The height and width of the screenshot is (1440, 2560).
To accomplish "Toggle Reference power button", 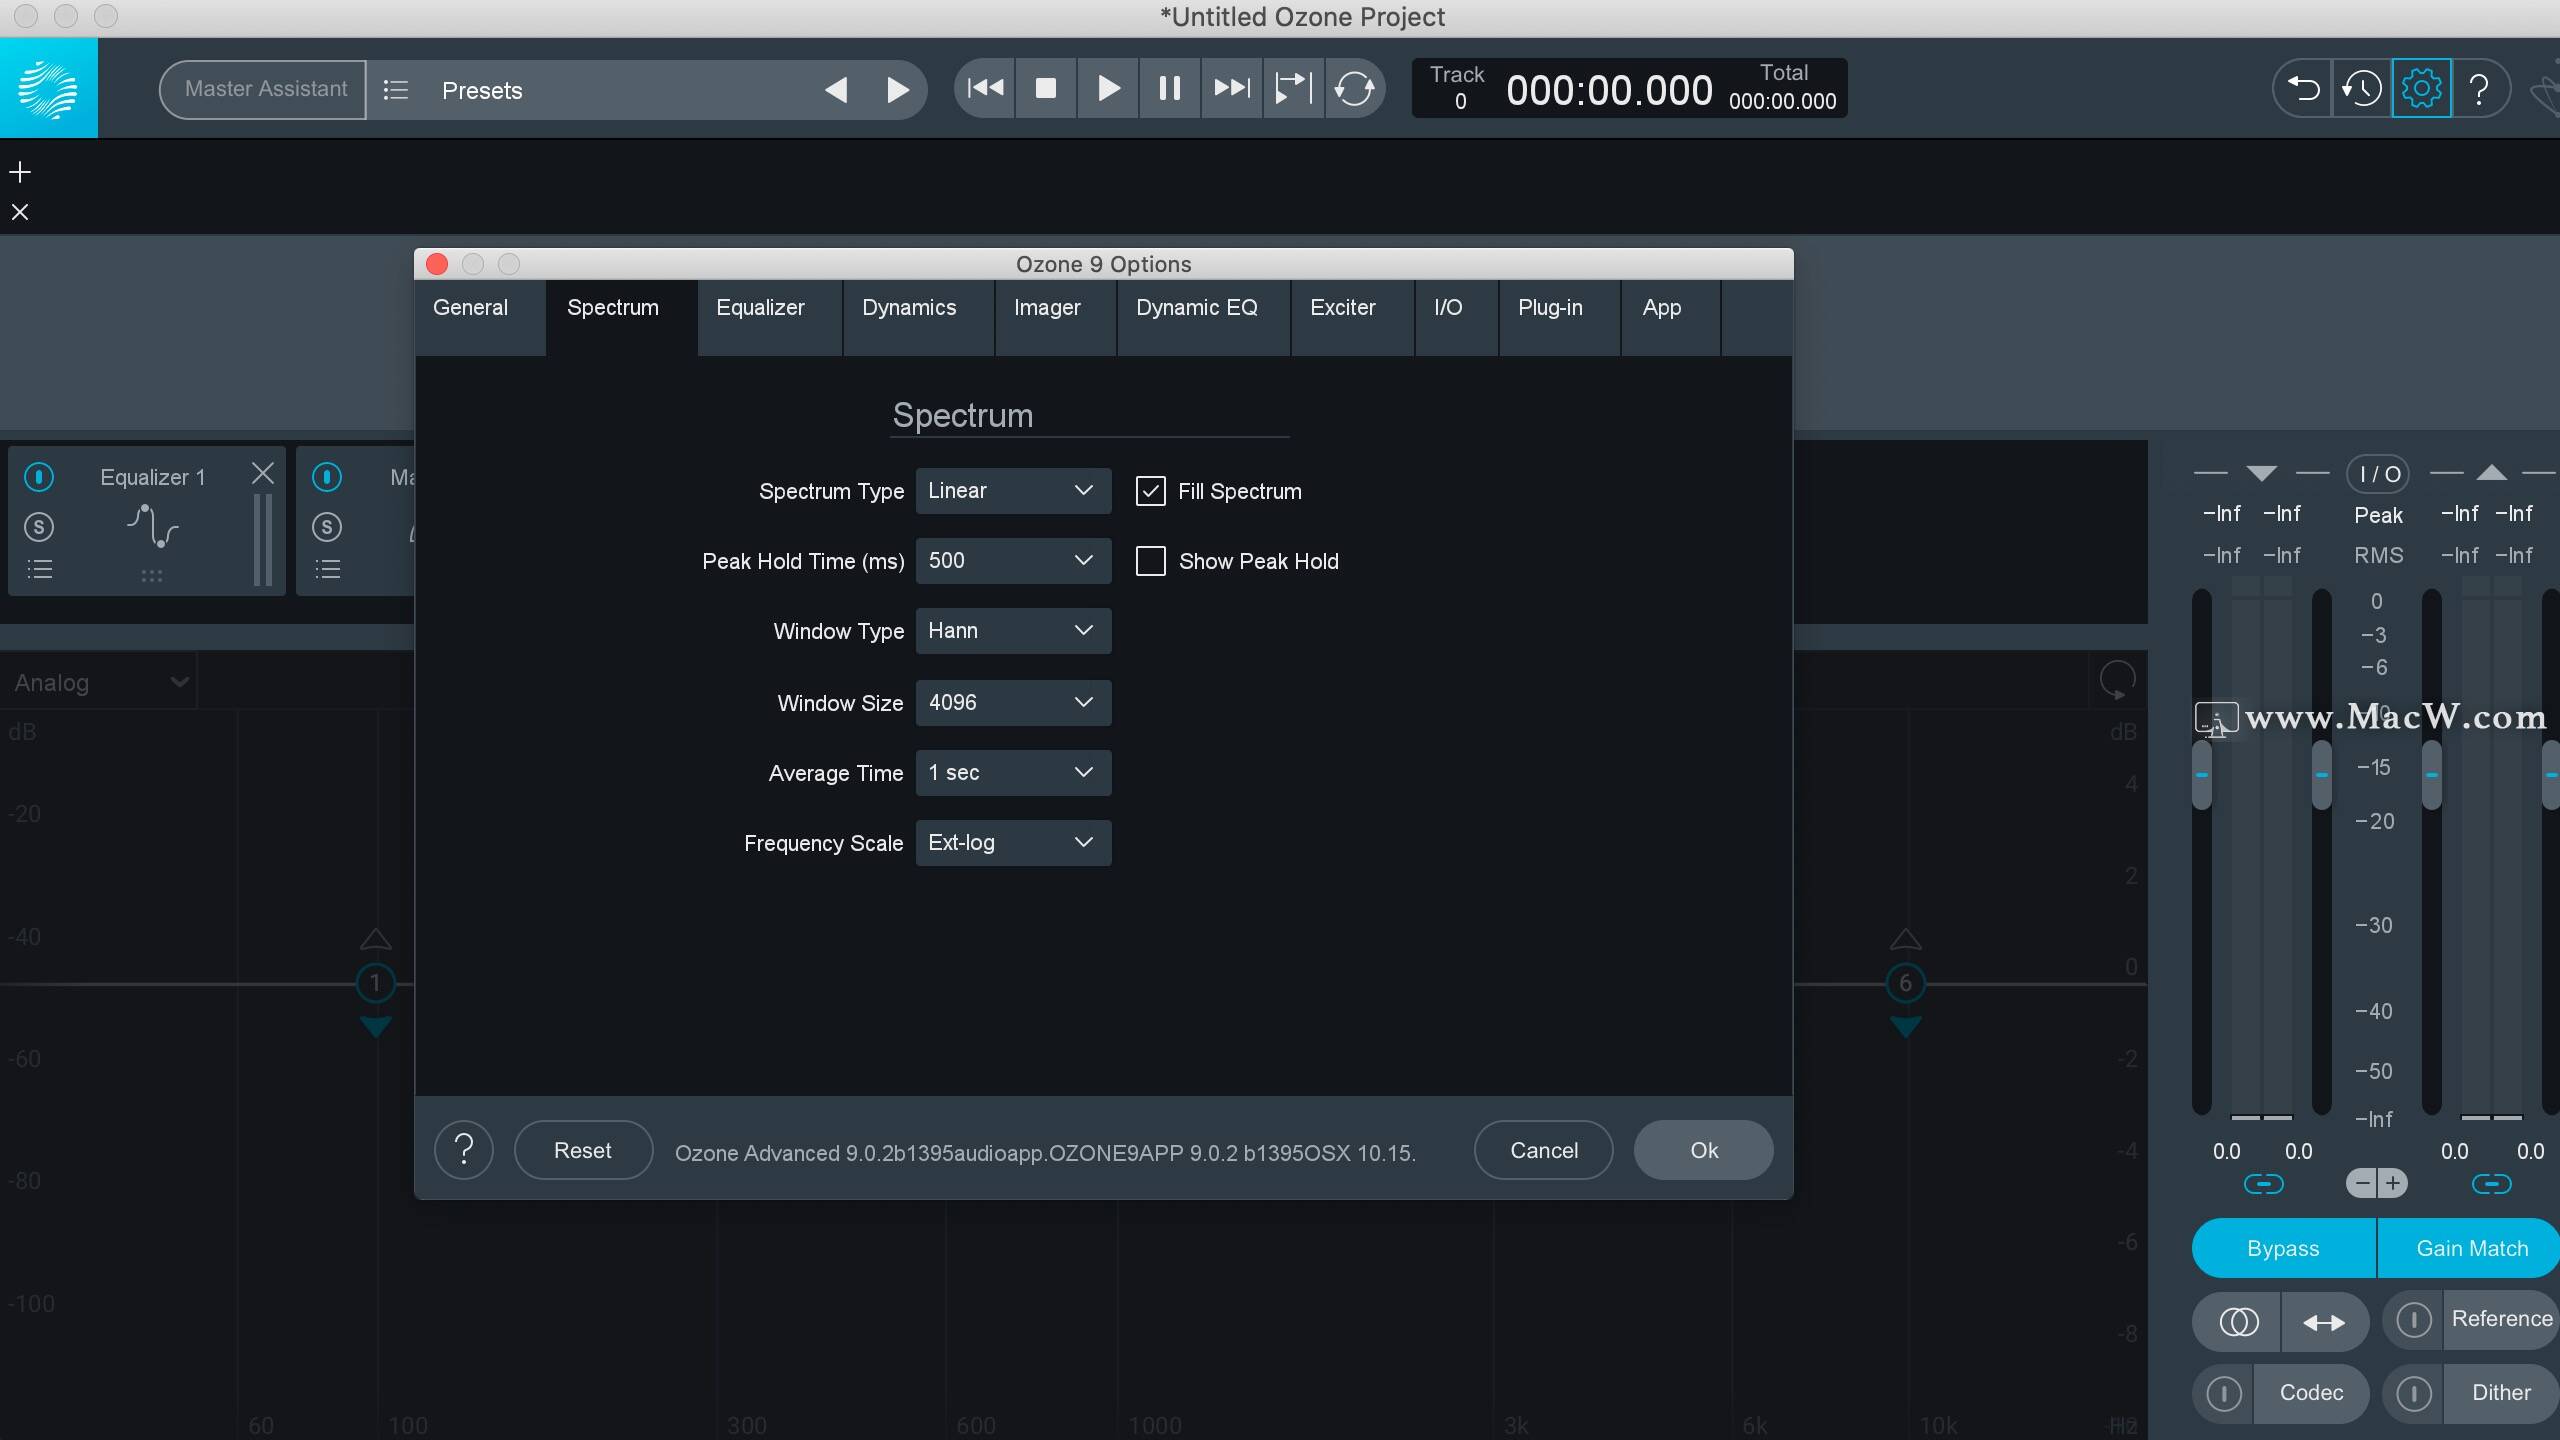I will pos(2414,1320).
